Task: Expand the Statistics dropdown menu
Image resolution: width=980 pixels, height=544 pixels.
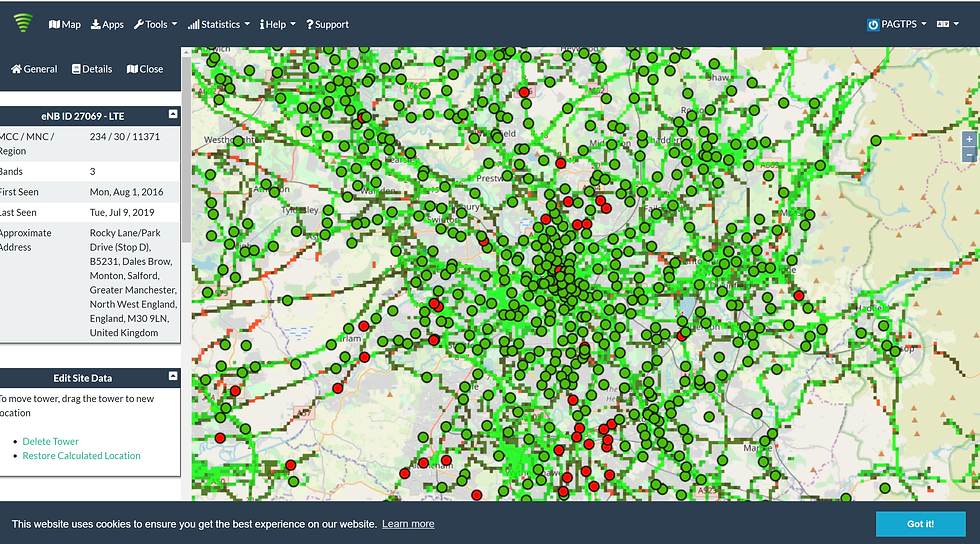Action: pos(219,24)
